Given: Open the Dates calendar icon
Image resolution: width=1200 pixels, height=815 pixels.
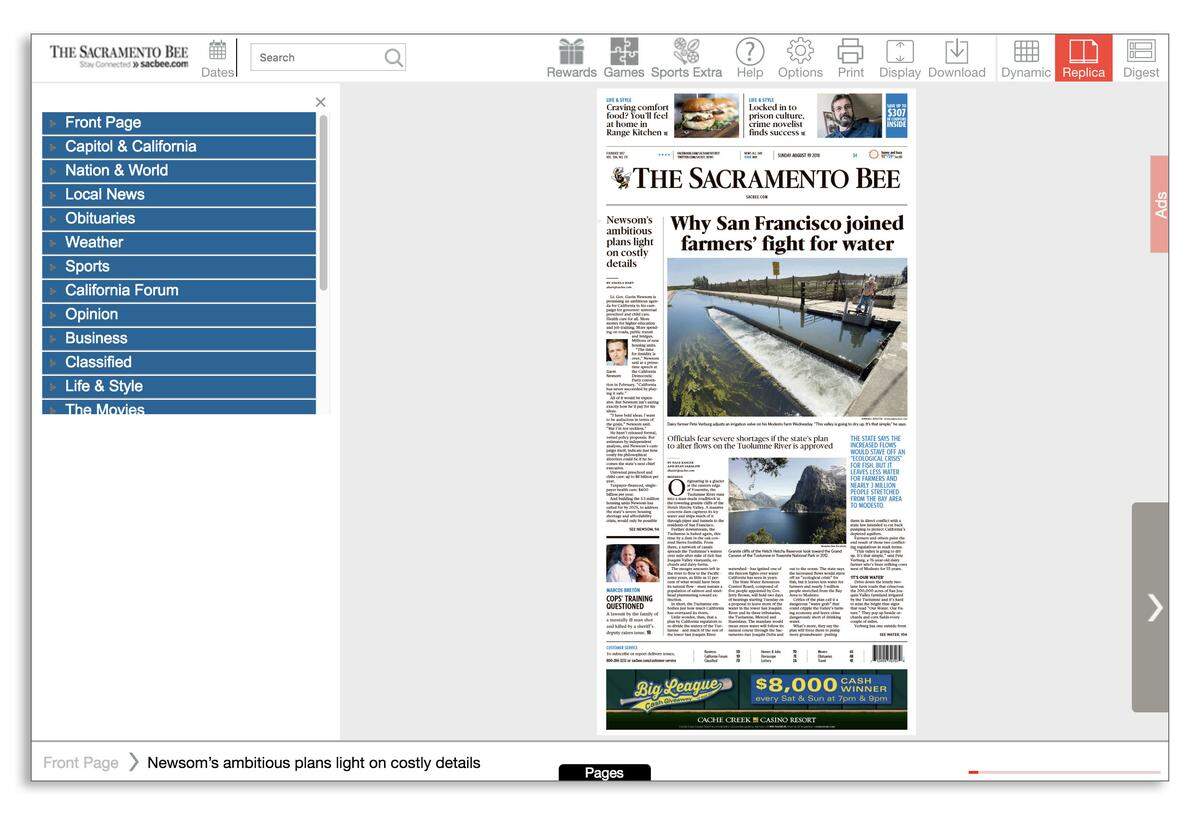Looking at the screenshot, I should (217, 58).
